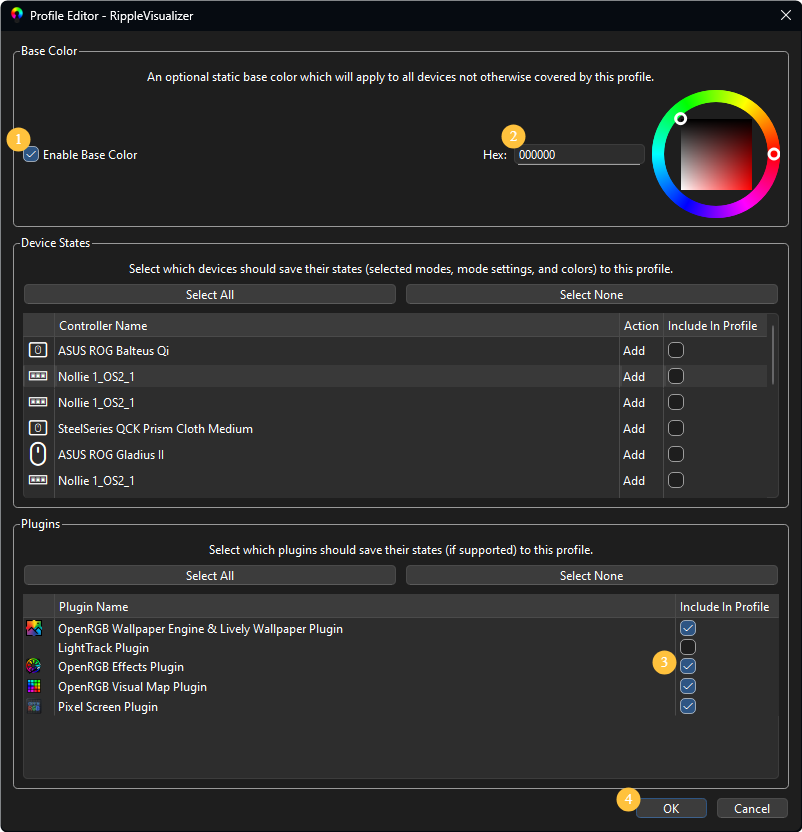802x832 pixels.
Task: Click the Wallpaper Engine plugin icon
Action: [34, 628]
